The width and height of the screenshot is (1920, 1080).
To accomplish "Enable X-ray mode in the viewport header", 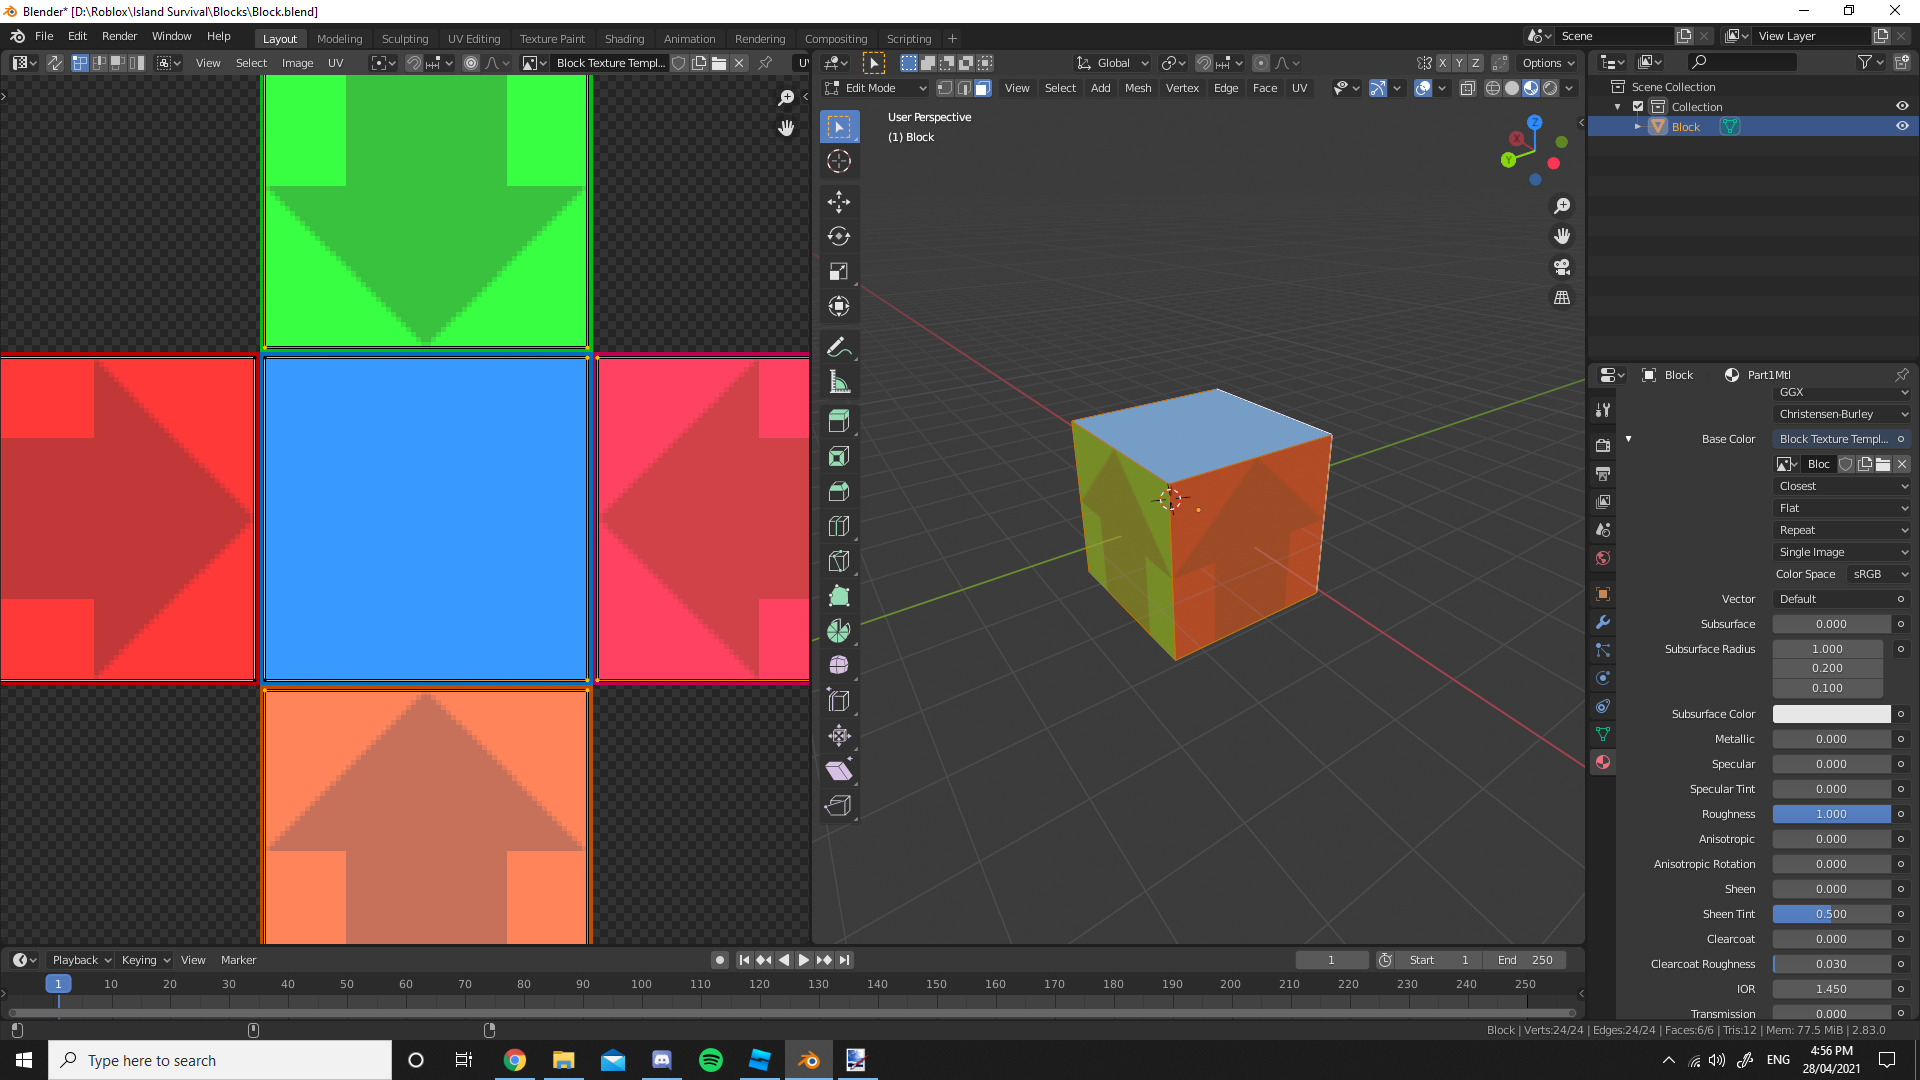I will point(1468,88).
